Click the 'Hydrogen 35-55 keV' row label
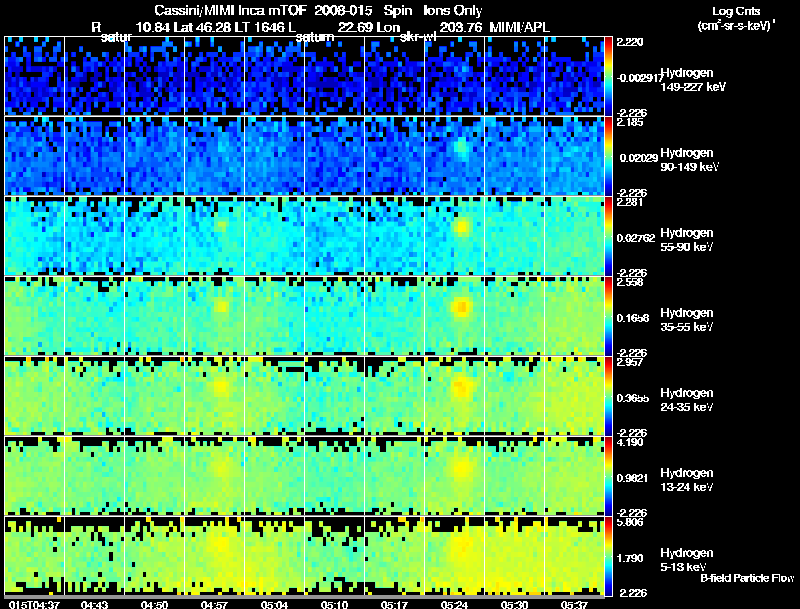The image size is (800, 609). tap(687, 320)
